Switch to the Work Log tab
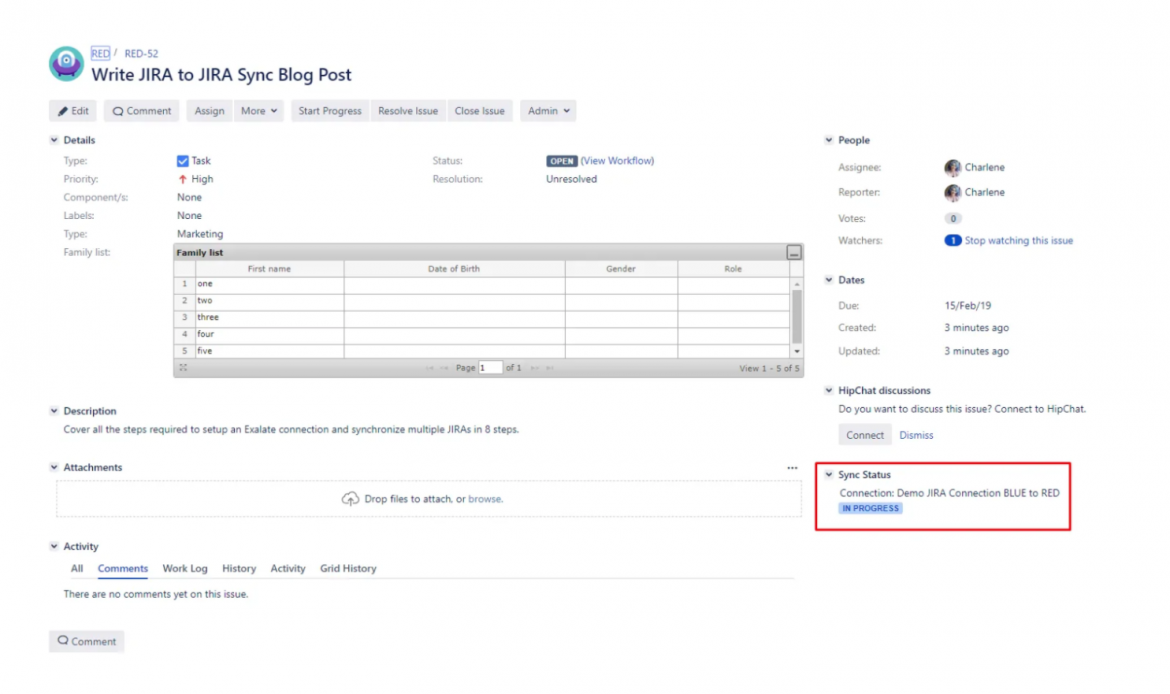The width and height of the screenshot is (1170, 694). (x=185, y=569)
